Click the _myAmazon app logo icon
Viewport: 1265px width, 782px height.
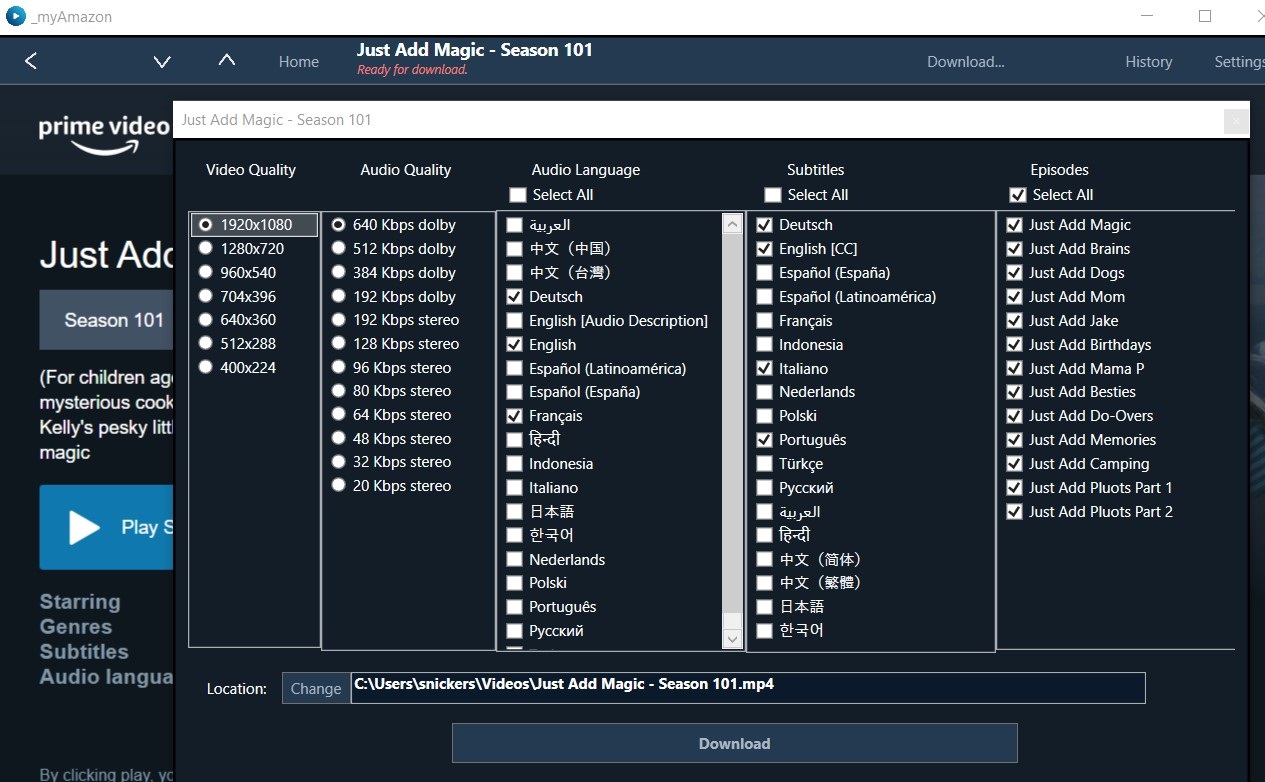pyautogui.click(x=15, y=16)
